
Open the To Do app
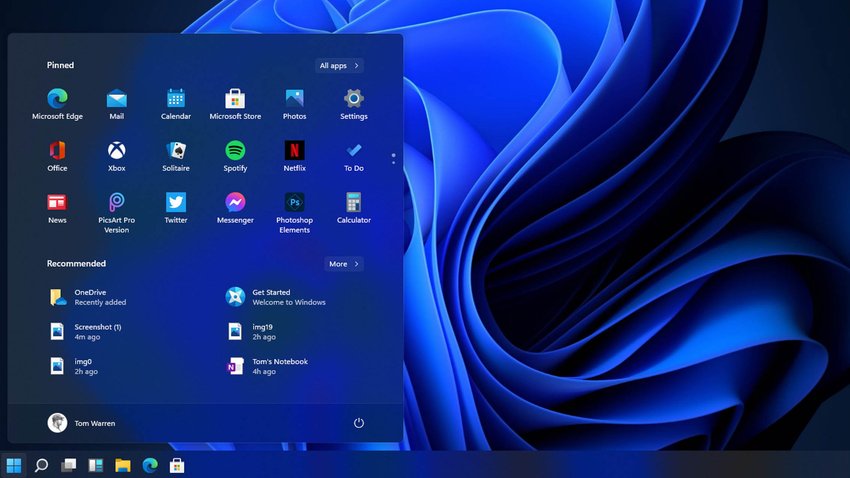pyautogui.click(x=353, y=156)
